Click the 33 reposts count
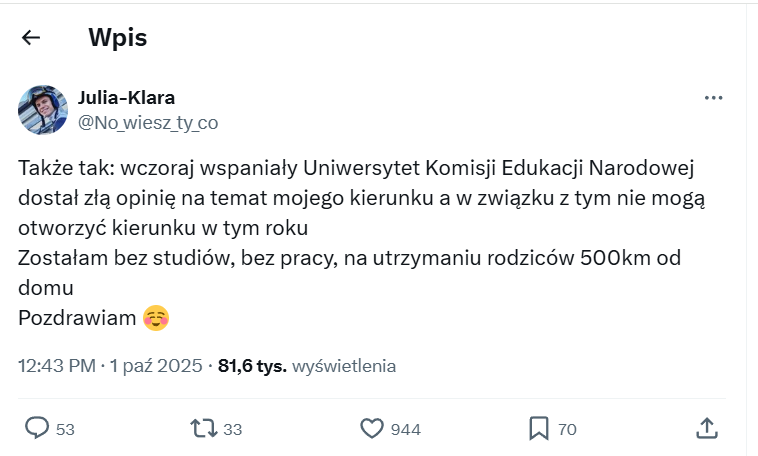This screenshot has width=758, height=456. [x=233, y=429]
